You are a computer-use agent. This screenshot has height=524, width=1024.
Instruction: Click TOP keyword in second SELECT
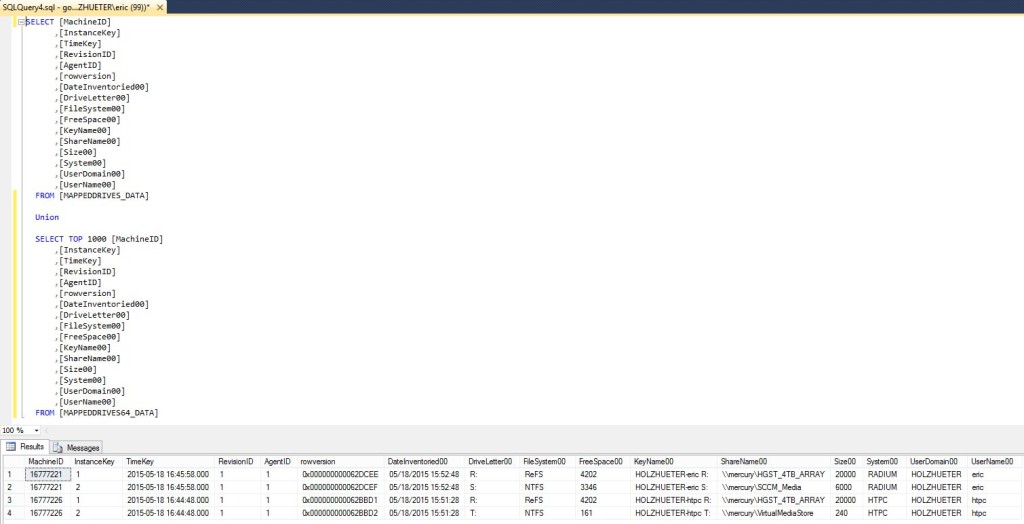75,239
